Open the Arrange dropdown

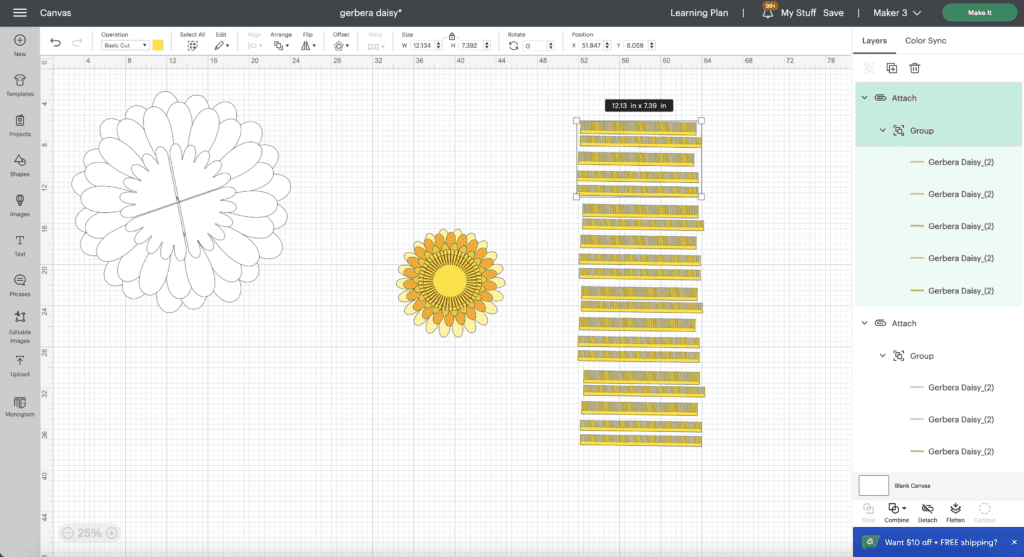281,46
